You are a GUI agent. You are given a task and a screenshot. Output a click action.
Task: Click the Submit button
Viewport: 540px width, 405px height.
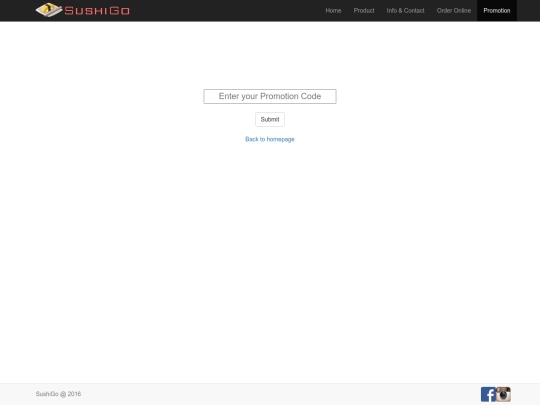(270, 120)
